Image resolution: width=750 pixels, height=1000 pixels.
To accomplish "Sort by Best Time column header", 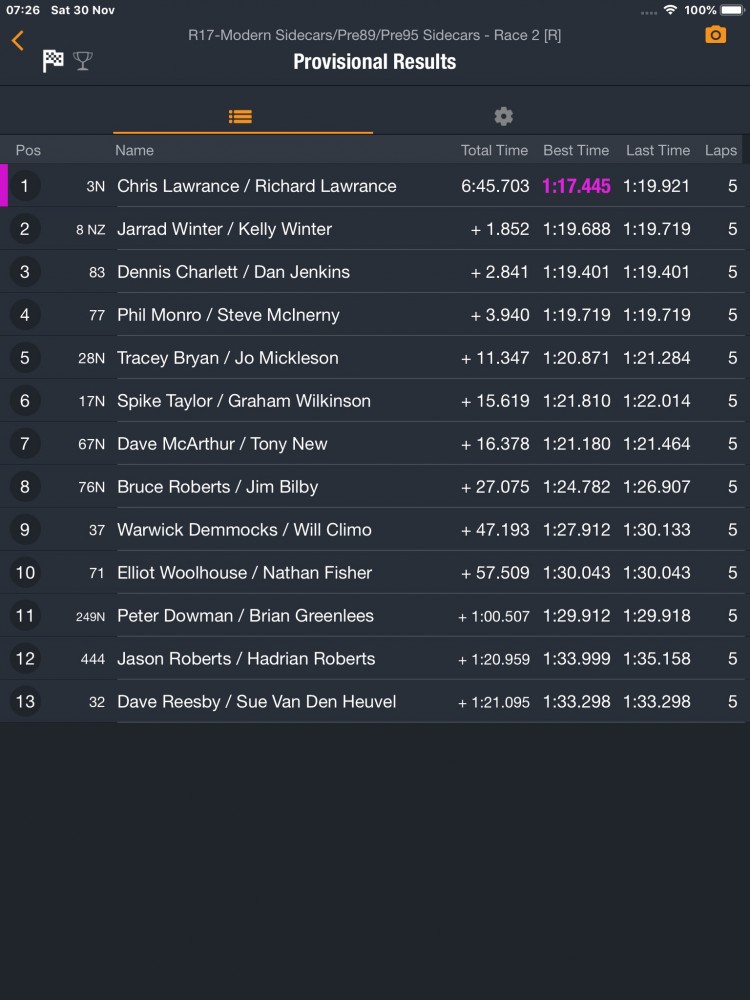I will pos(576,150).
